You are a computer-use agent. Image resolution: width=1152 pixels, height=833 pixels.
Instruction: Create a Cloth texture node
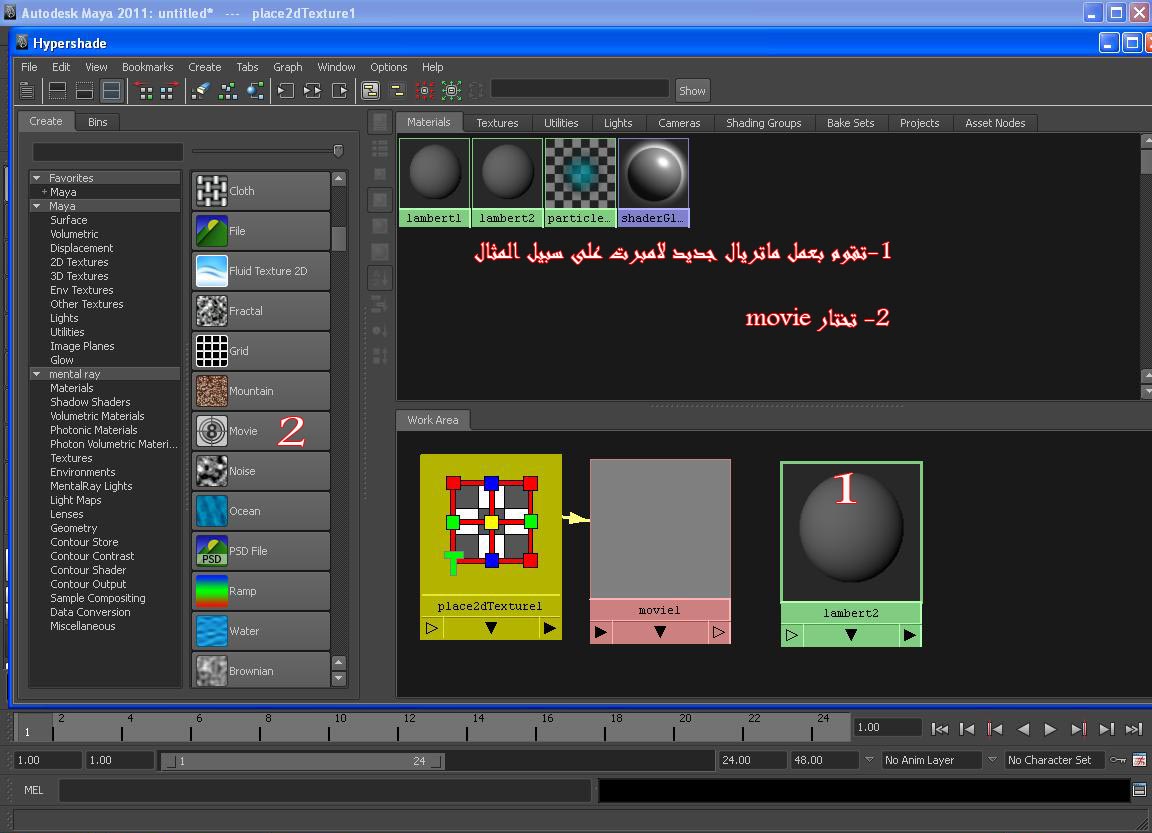coord(261,191)
